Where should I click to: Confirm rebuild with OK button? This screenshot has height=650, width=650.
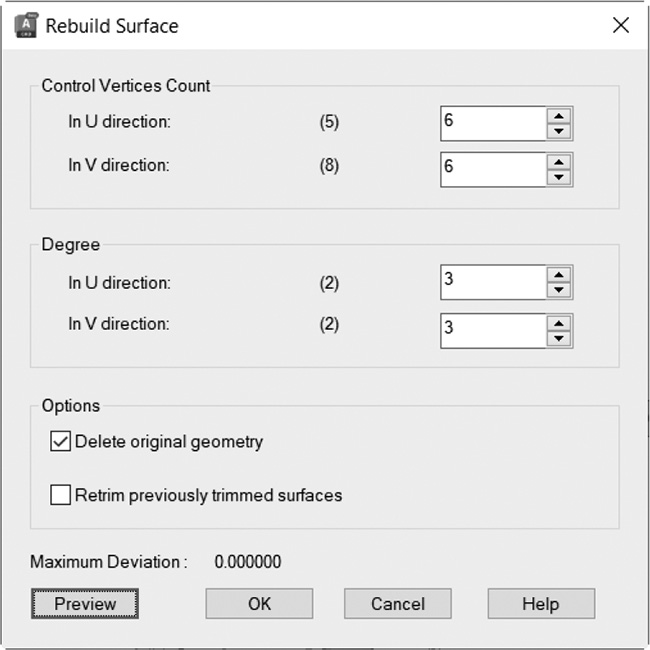[x=259, y=604]
